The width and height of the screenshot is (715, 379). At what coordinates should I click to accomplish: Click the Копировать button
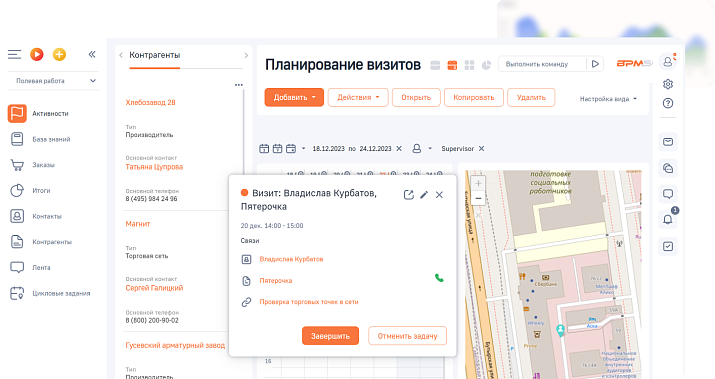(x=474, y=98)
